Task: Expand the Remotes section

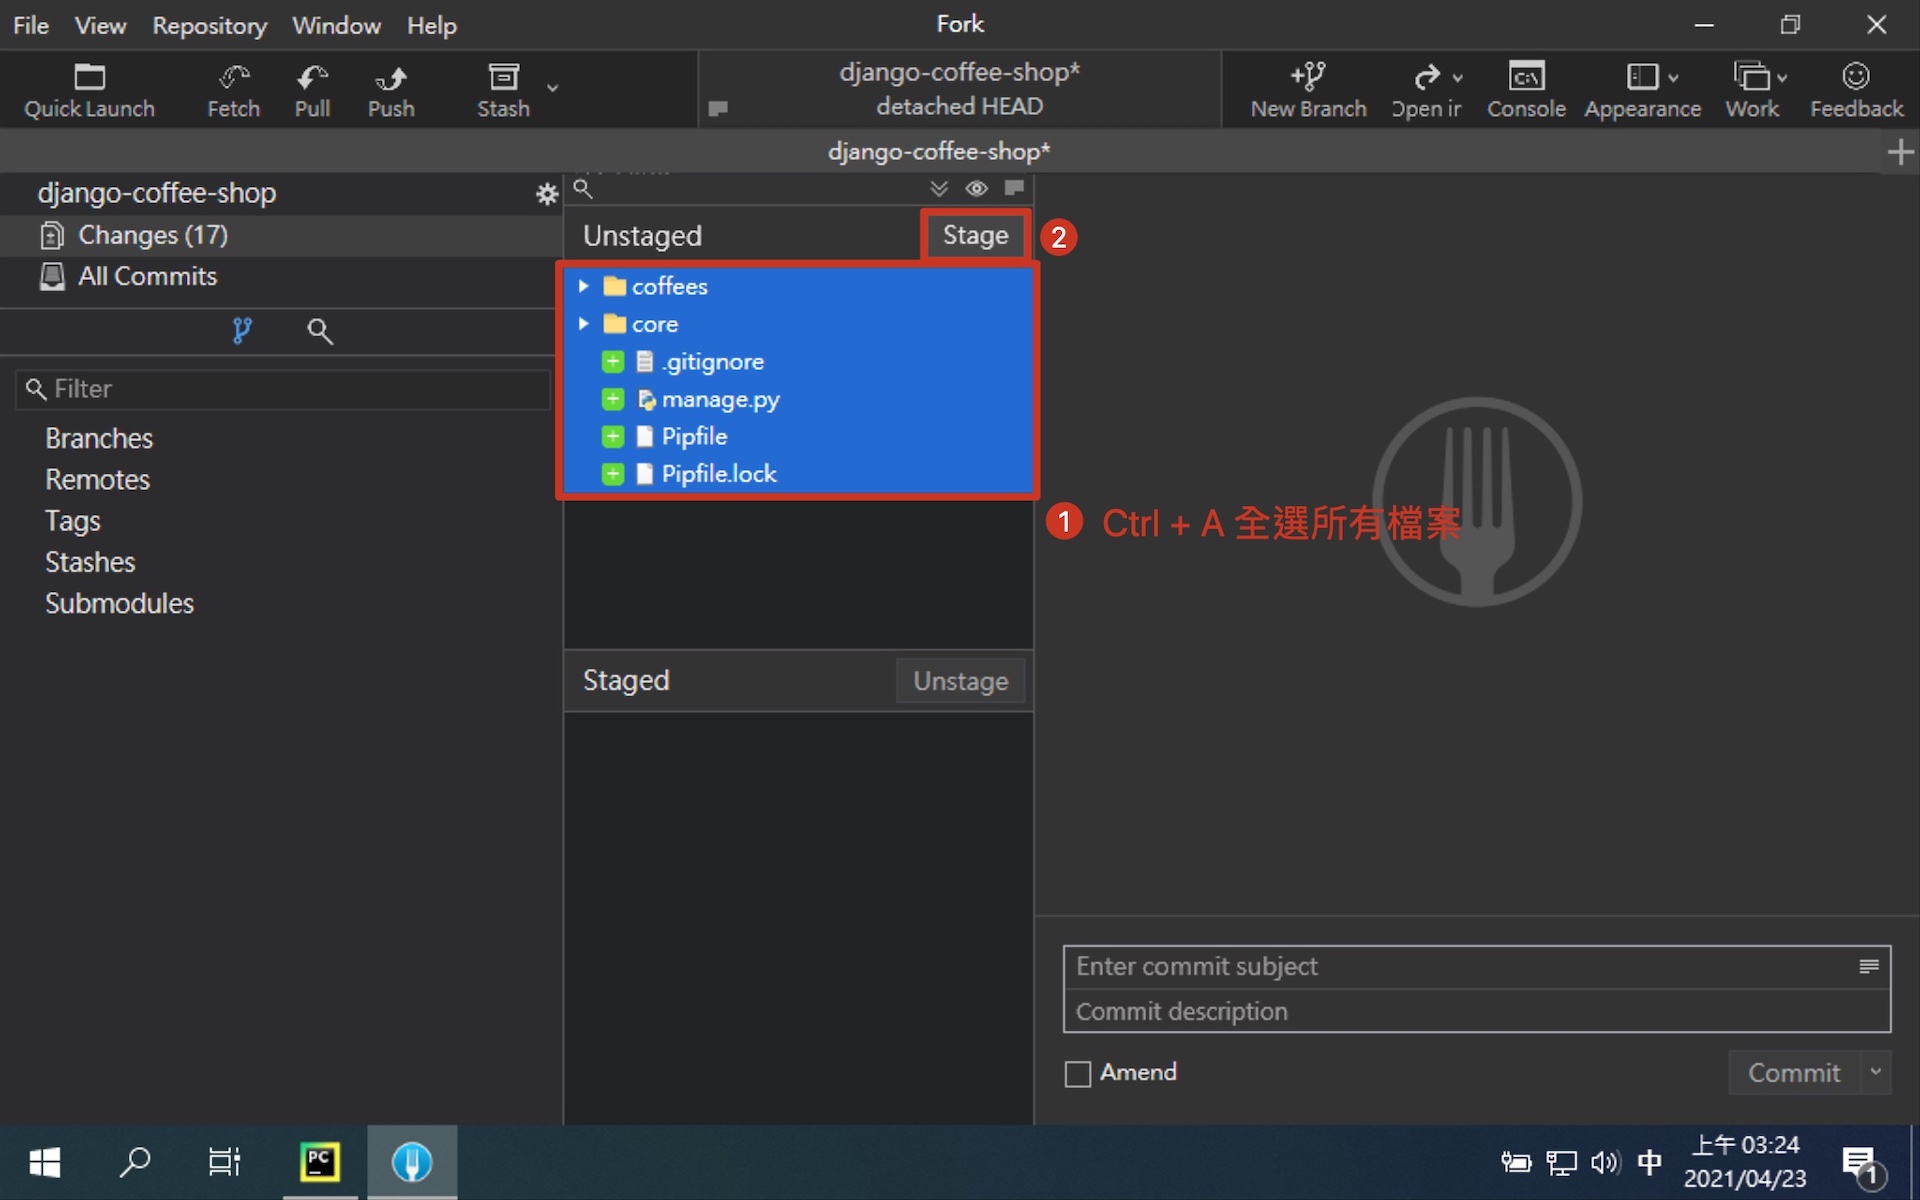Action: (x=97, y=479)
